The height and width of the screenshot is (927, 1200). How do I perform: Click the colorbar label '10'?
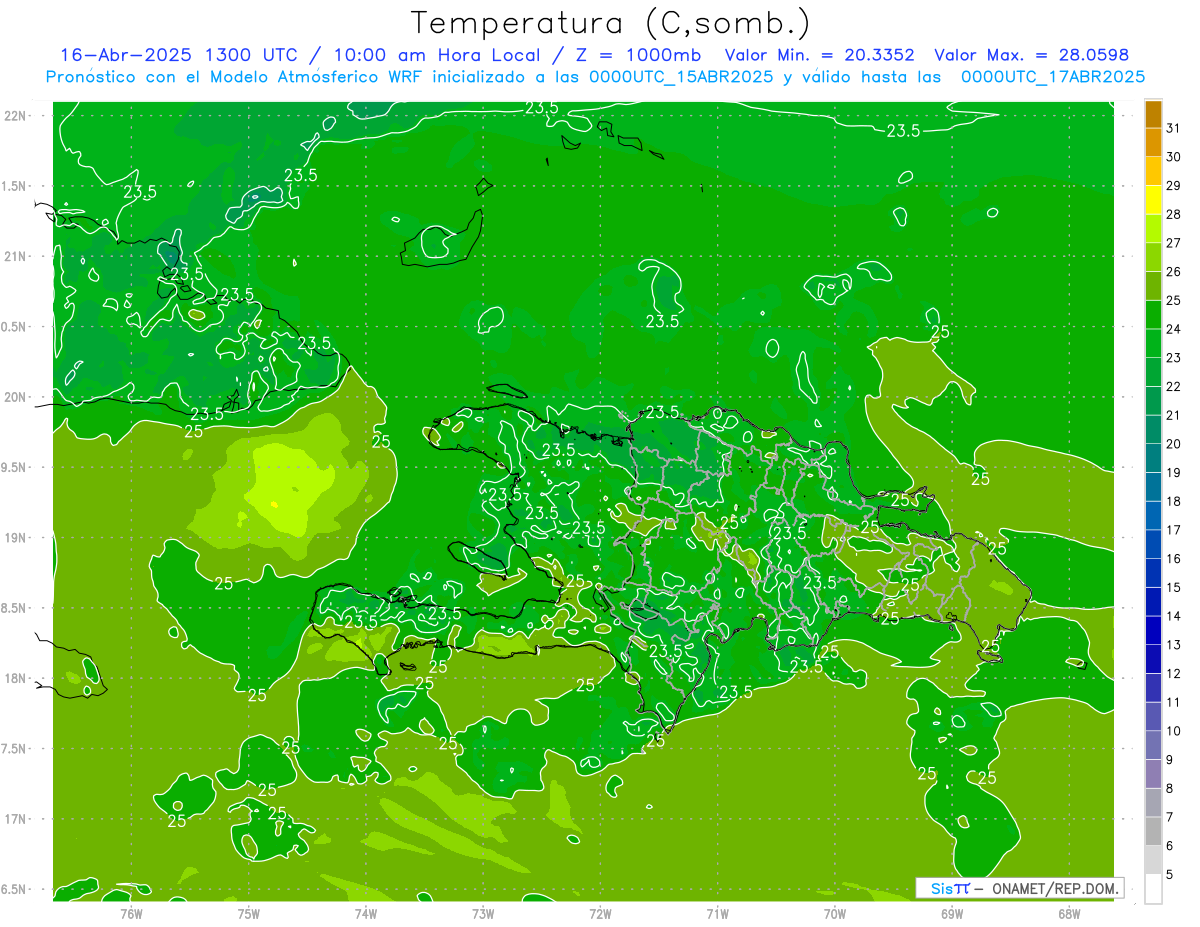click(1174, 731)
